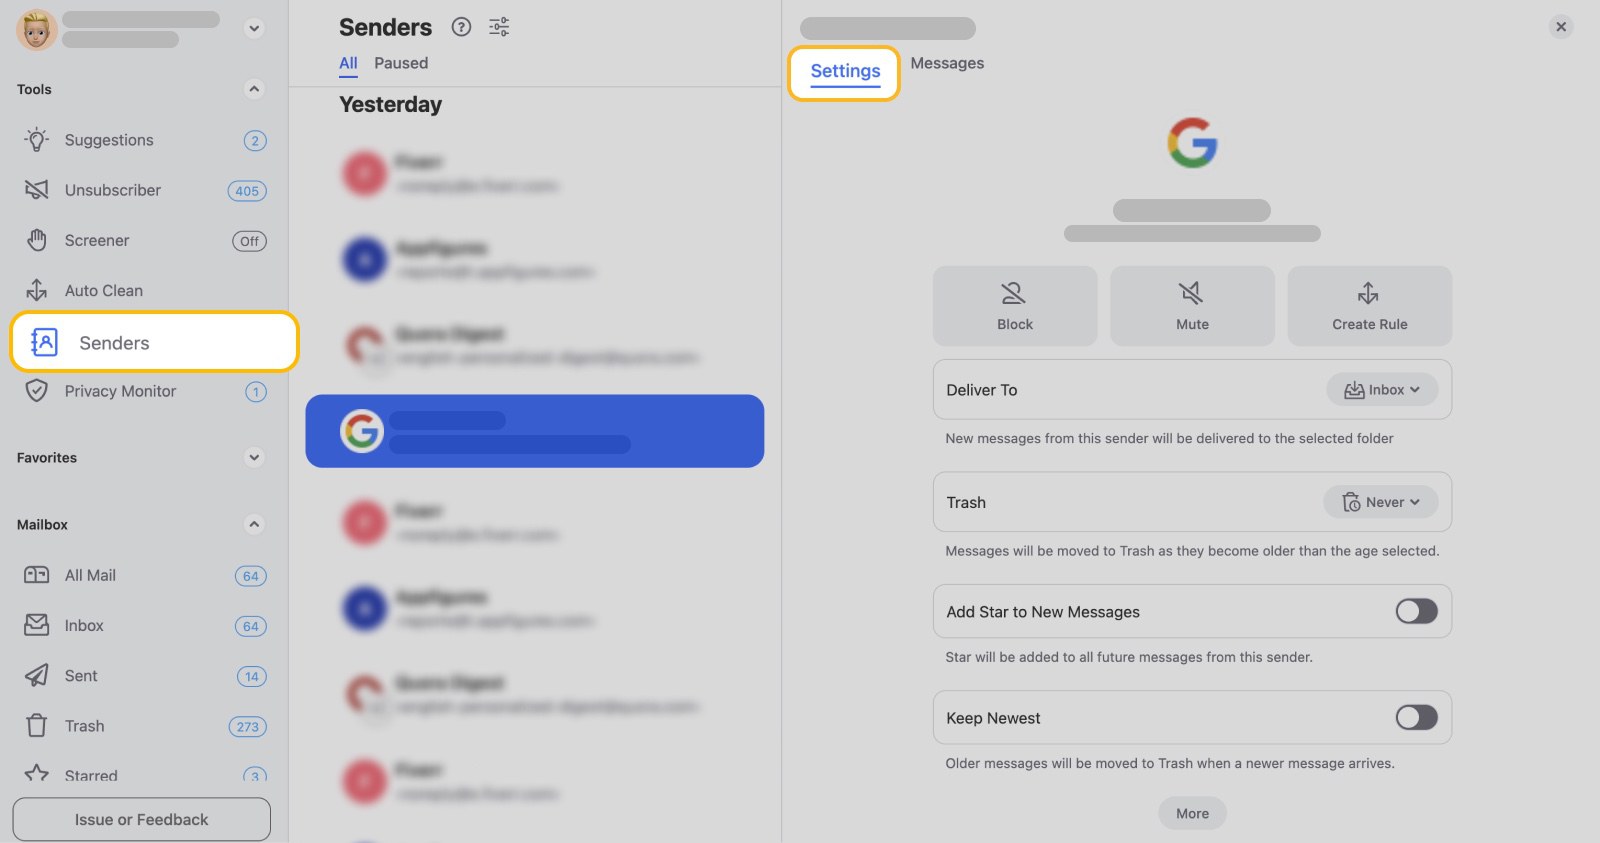Switch to the Messages tab
Image resolution: width=1600 pixels, height=843 pixels.
947,63
